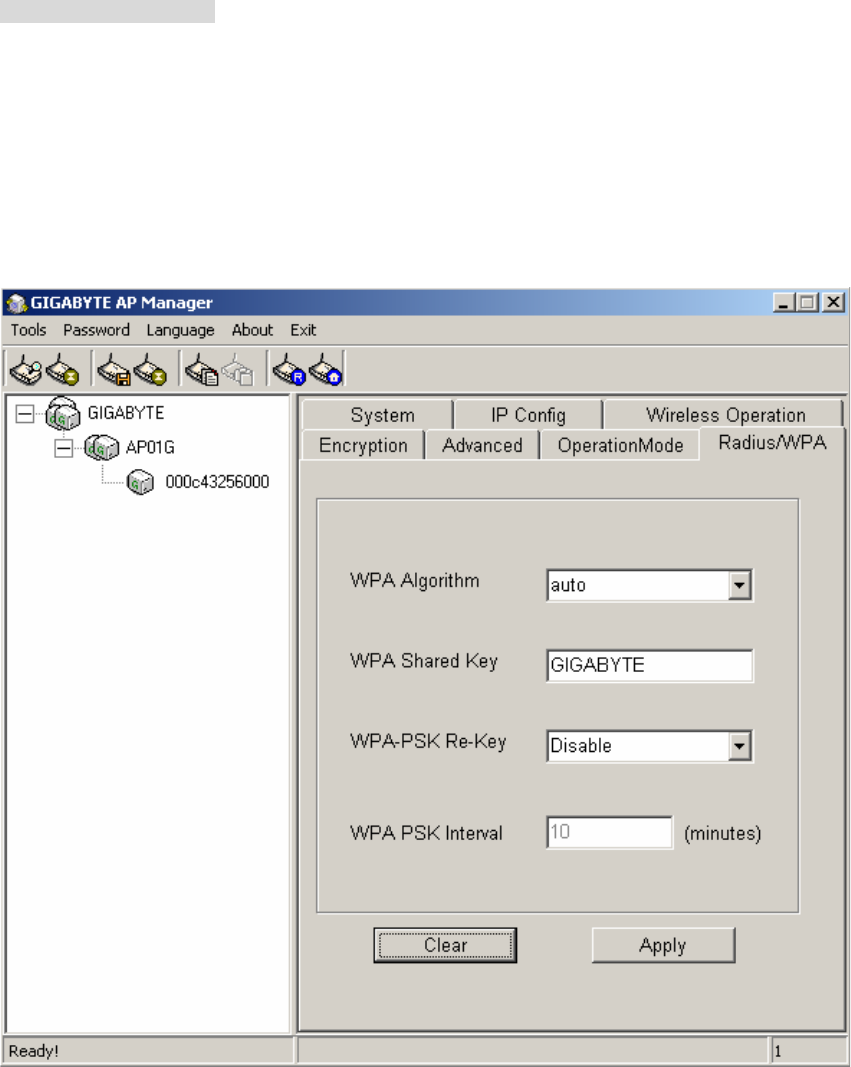Minimize the AP Manager window
Viewport: 851px width, 1067px height.
(784, 303)
